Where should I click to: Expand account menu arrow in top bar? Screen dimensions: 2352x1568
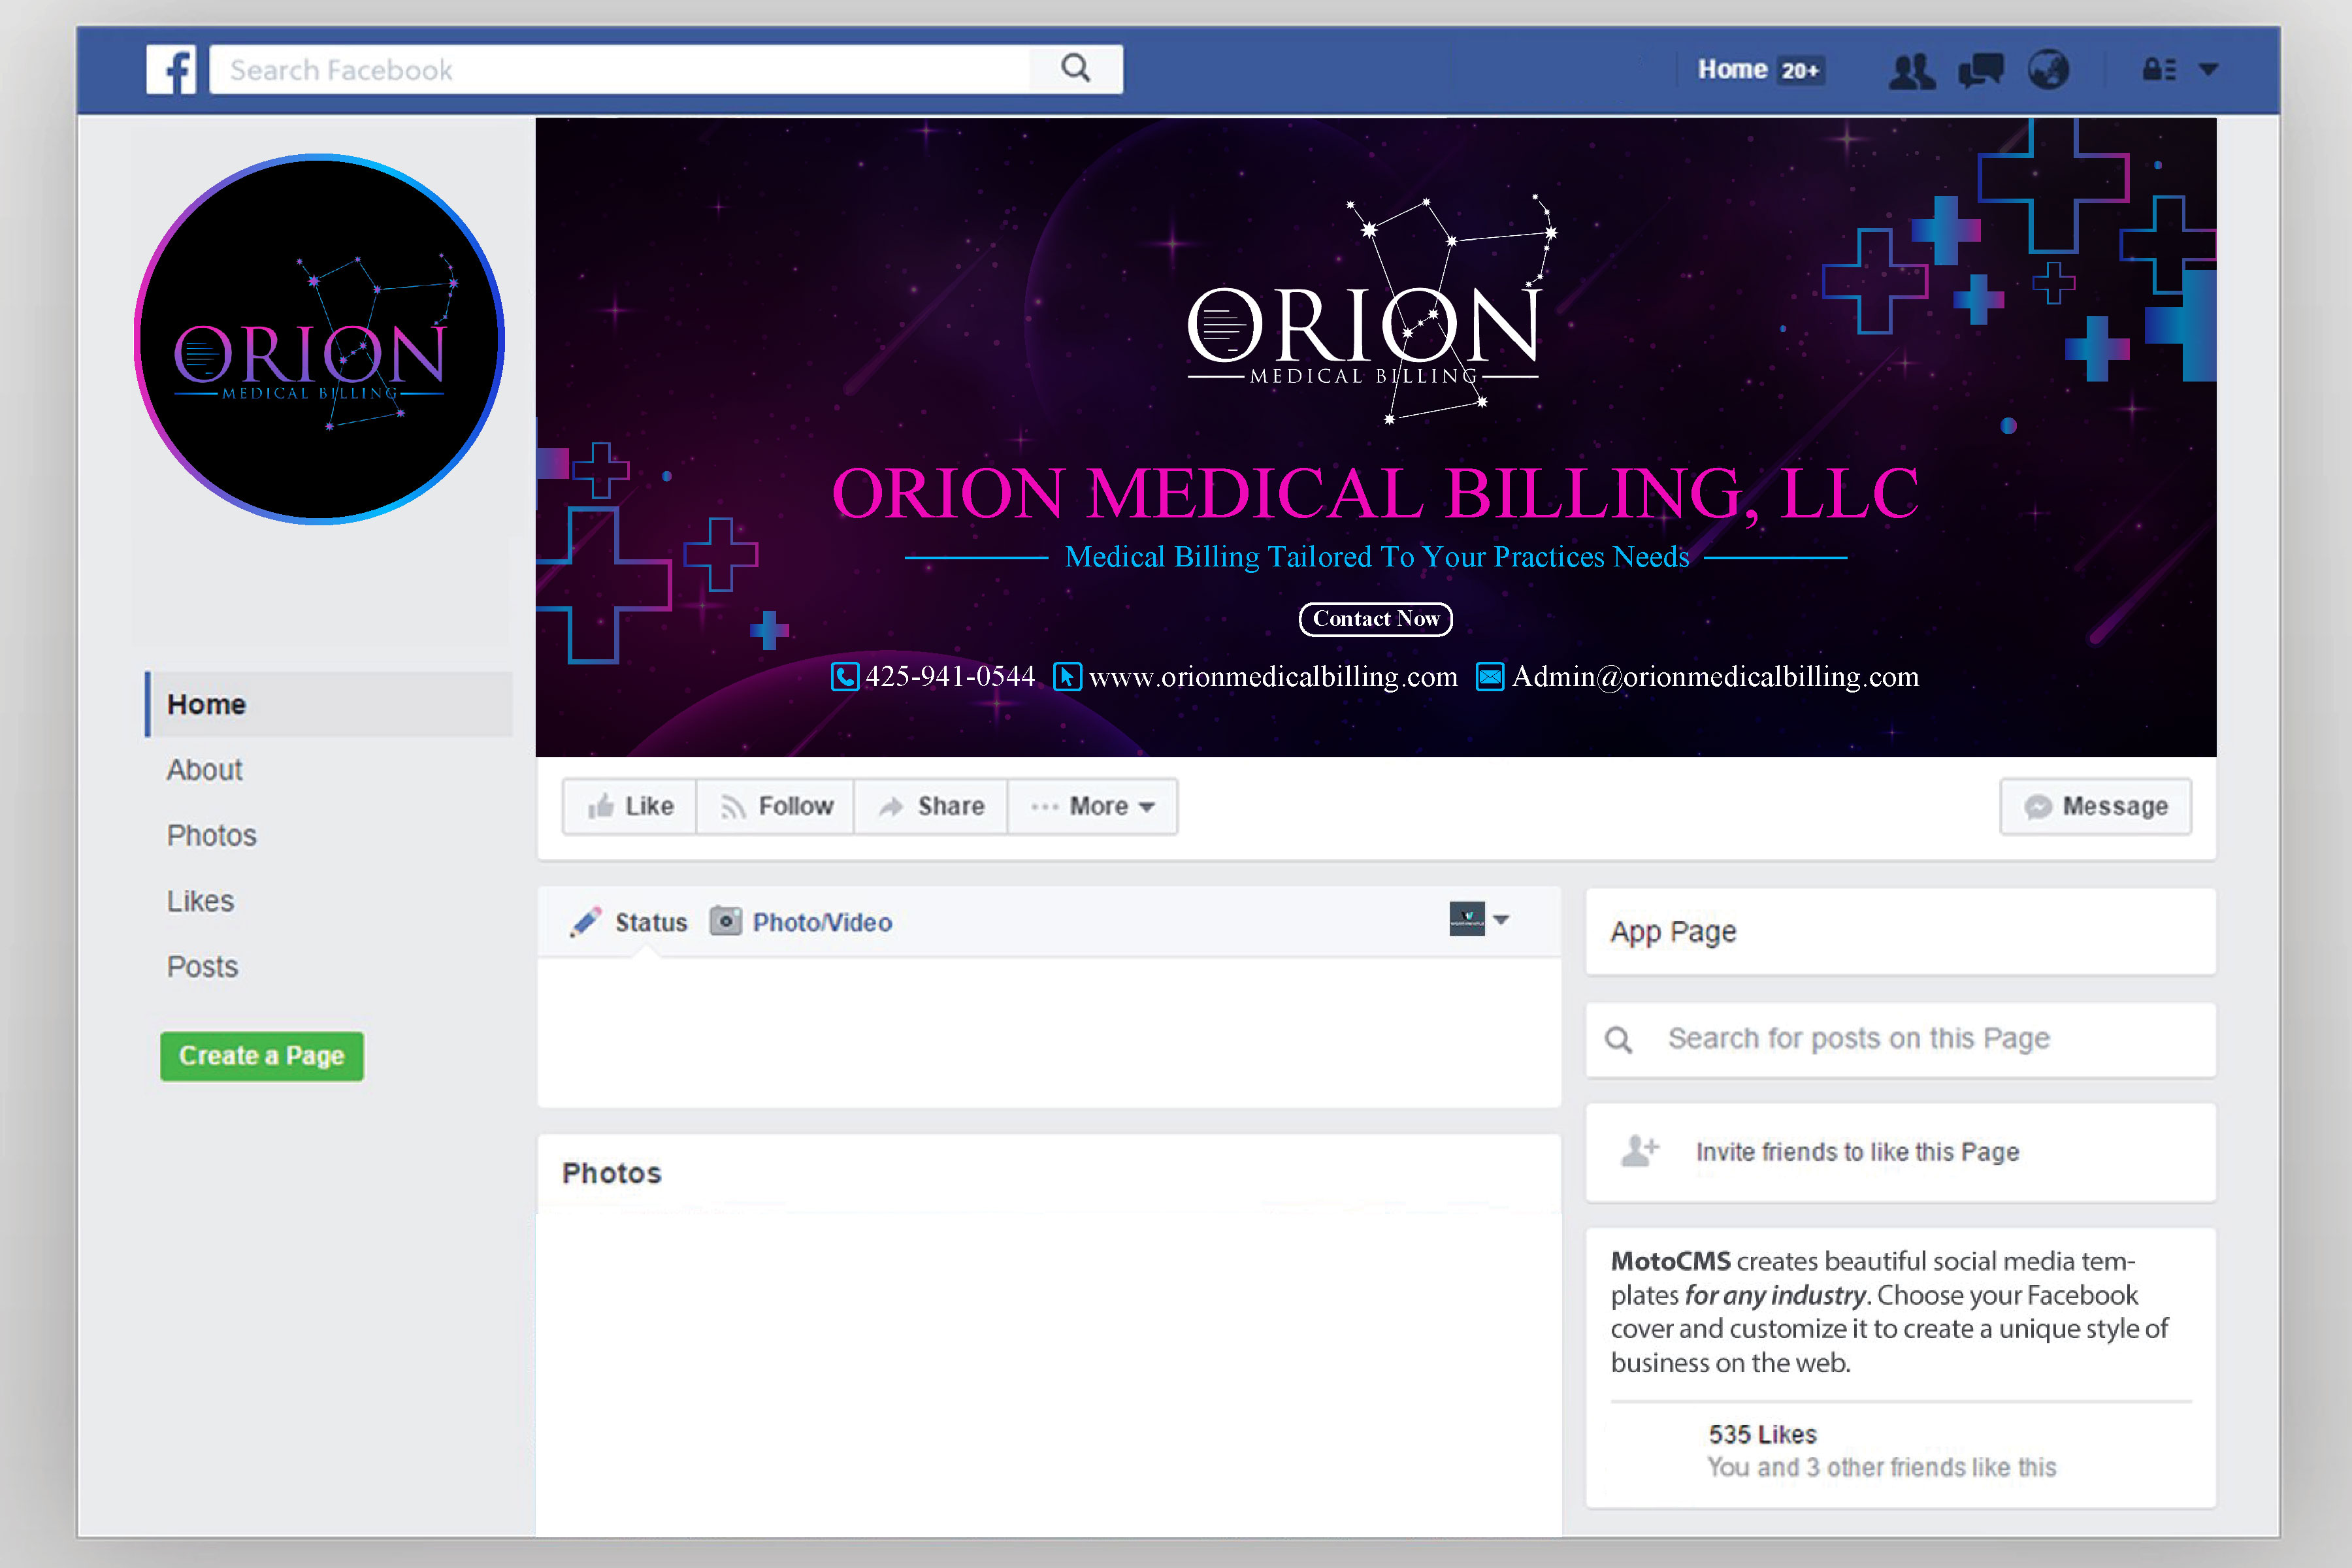tap(2208, 70)
